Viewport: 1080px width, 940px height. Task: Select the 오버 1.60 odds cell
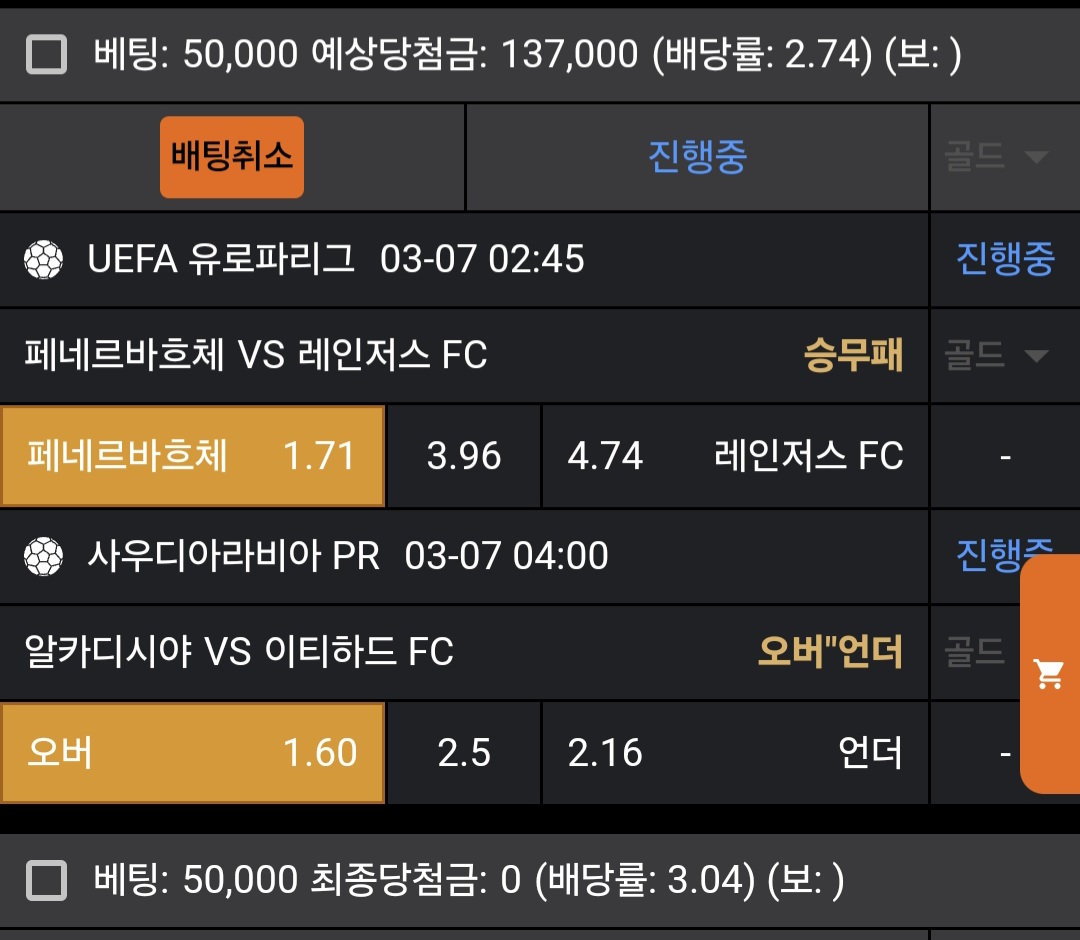tap(193, 752)
